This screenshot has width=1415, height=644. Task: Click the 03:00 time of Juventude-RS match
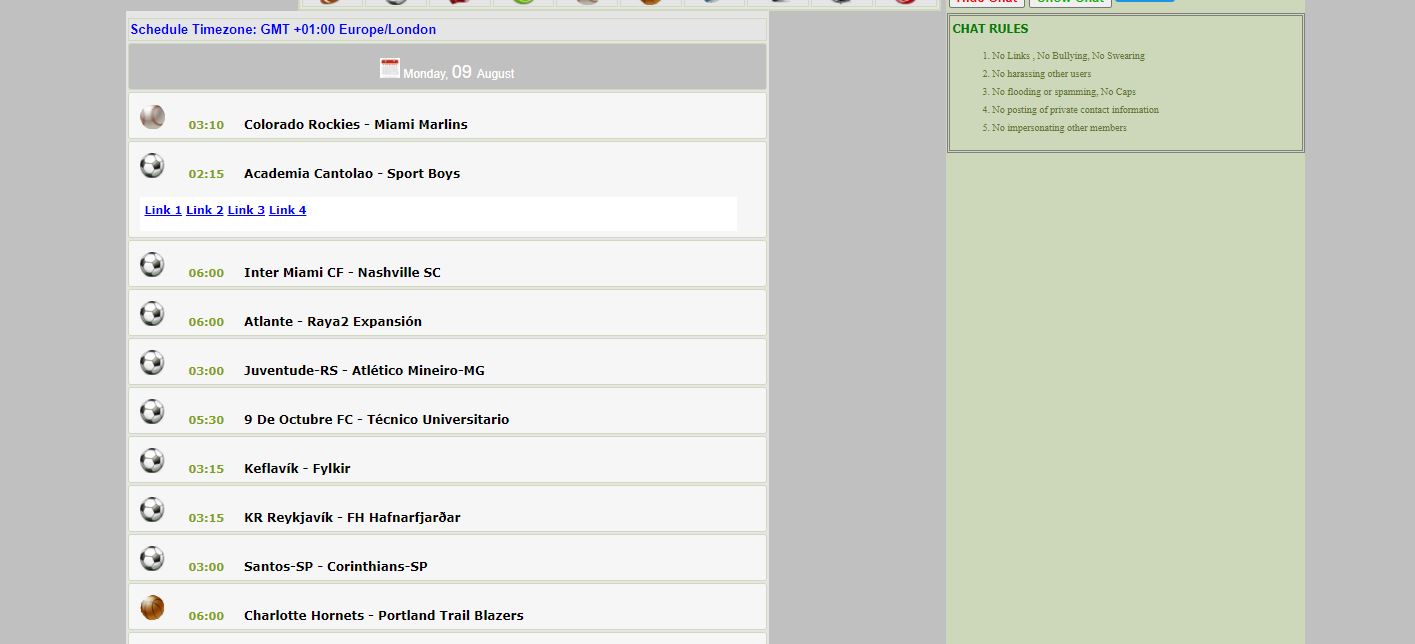pyautogui.click(x=206, y=371)
